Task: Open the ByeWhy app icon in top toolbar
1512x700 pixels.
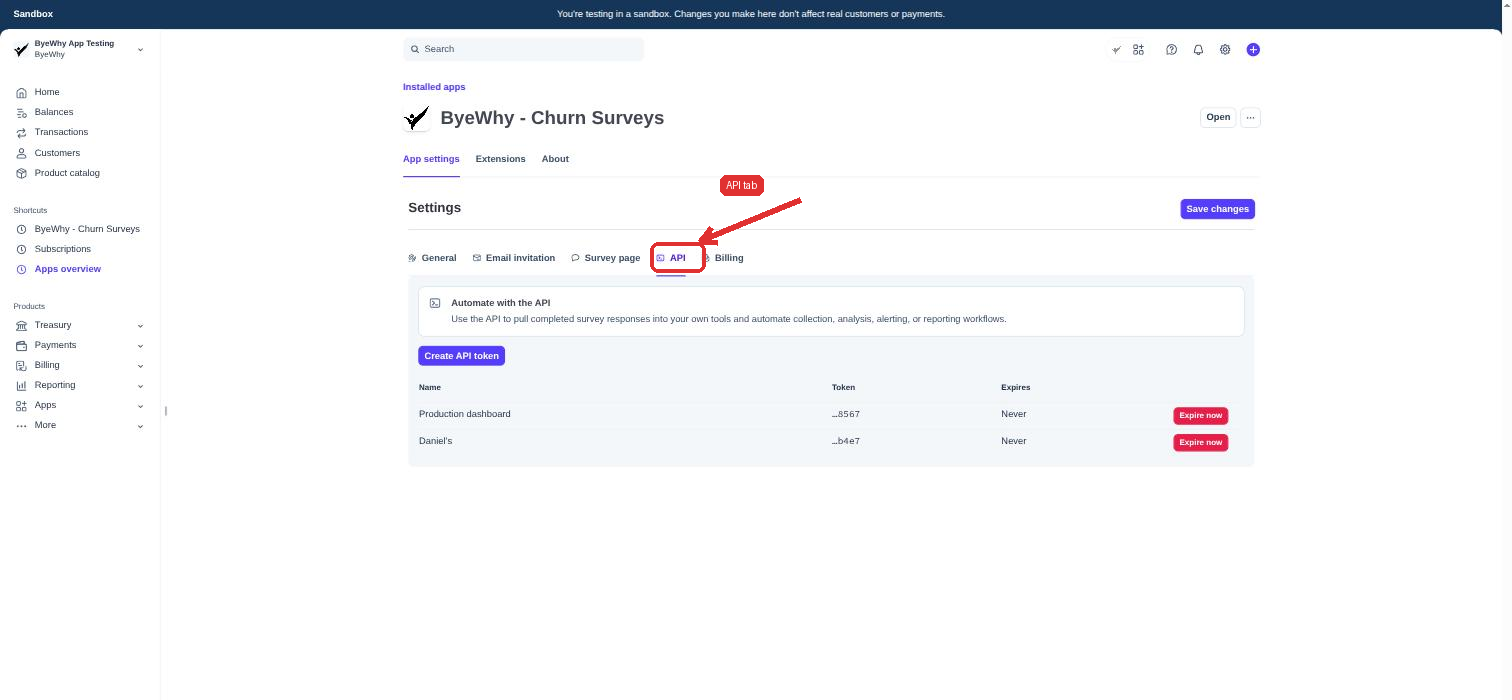Action: [x=1117, y=50]
